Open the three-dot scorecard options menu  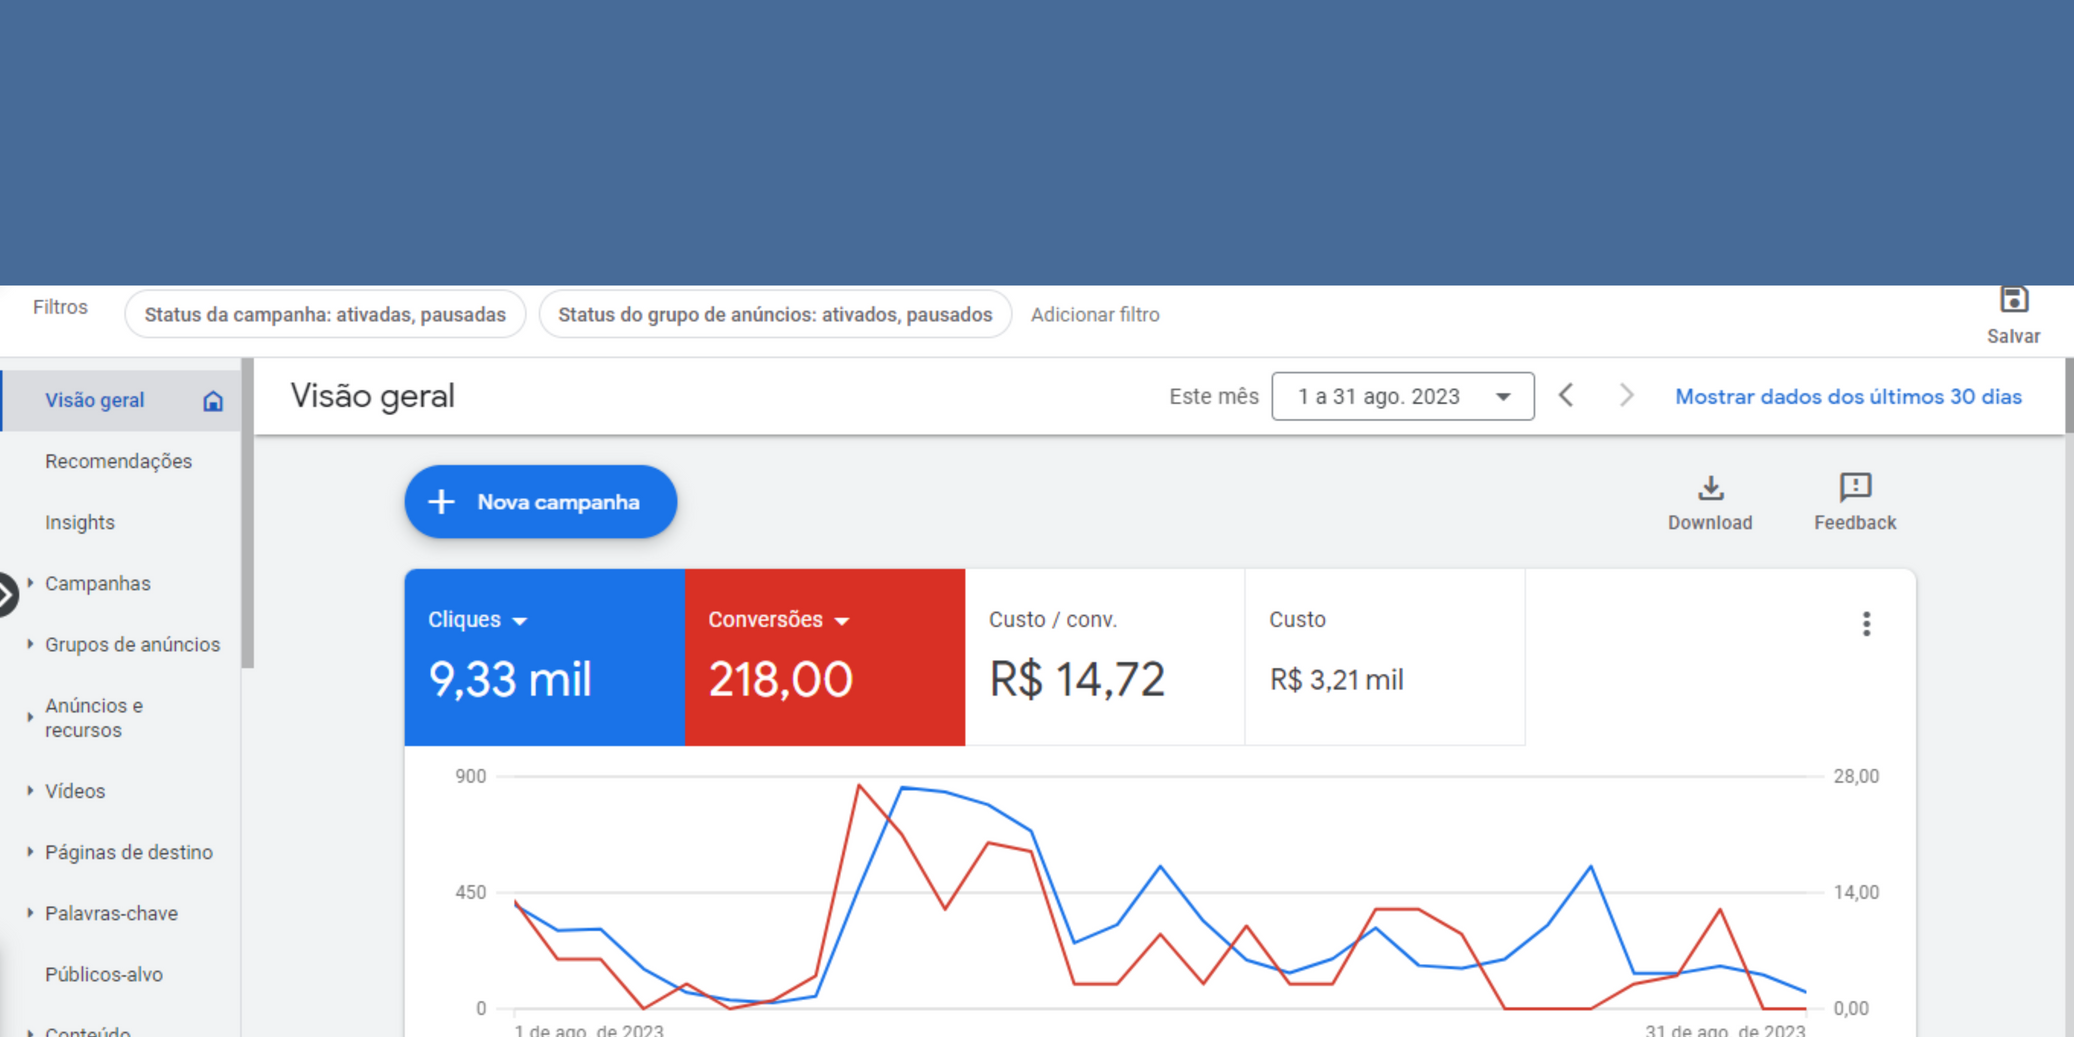tap(1866, 624)
